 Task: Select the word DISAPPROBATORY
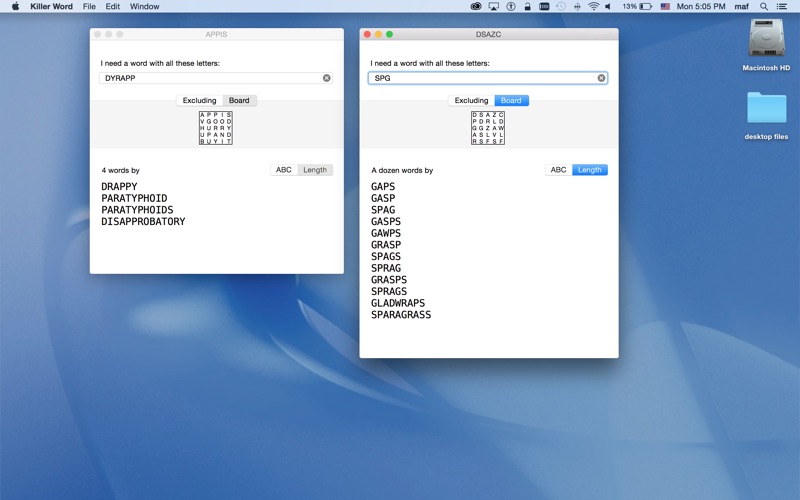pyautogui.click(x=143, y=222)
